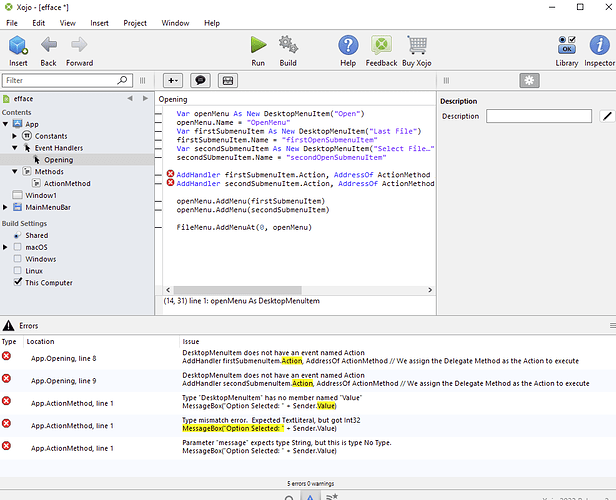
Task: Open the Feedback icon
Action: (x=381, y=45)
